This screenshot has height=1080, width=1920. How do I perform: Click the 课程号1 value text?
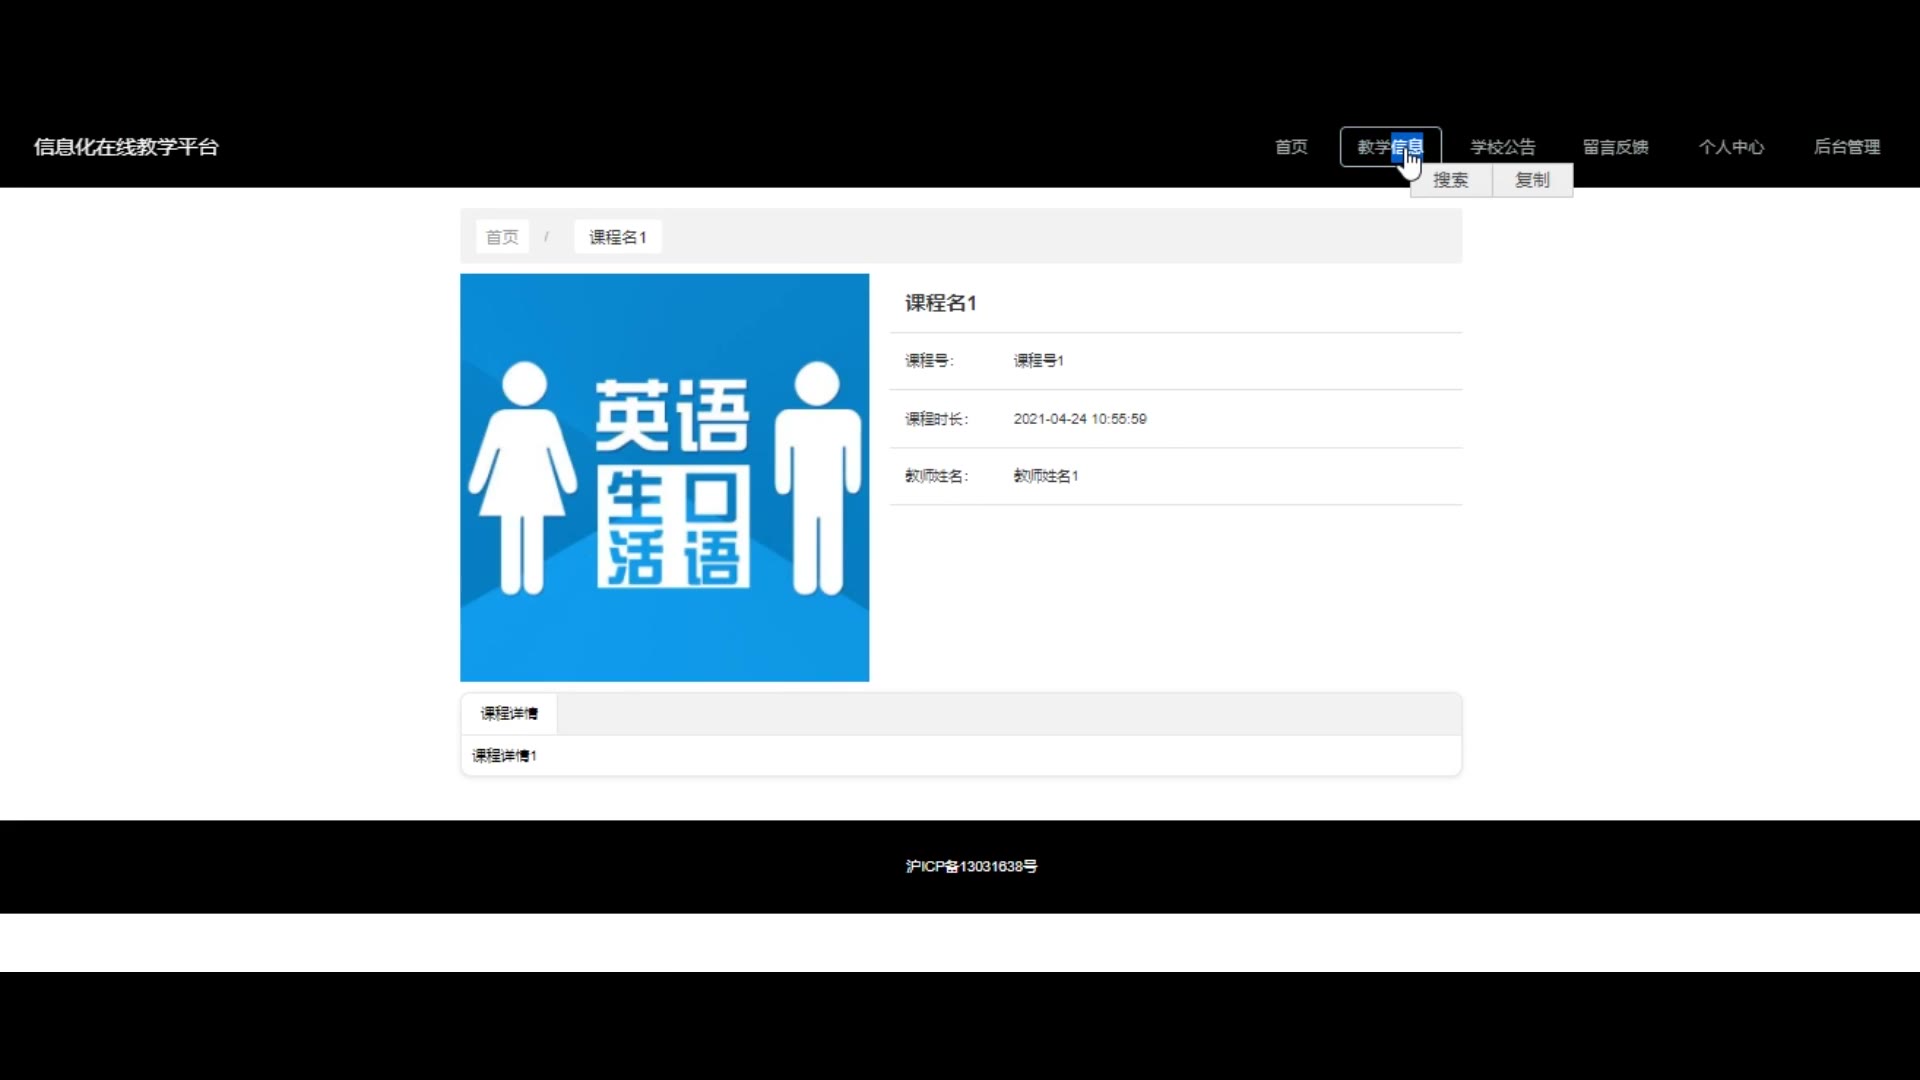(x=1038, y=361)
